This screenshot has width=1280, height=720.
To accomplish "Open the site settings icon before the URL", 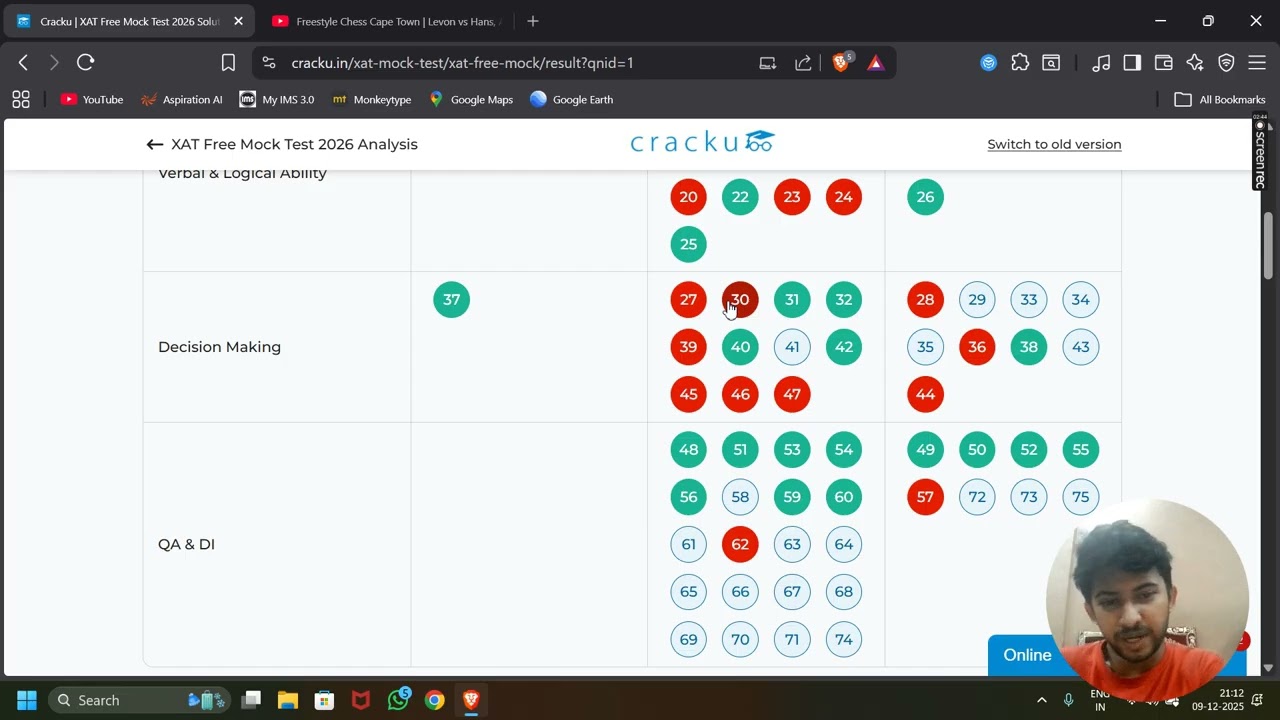I will 268,63.
